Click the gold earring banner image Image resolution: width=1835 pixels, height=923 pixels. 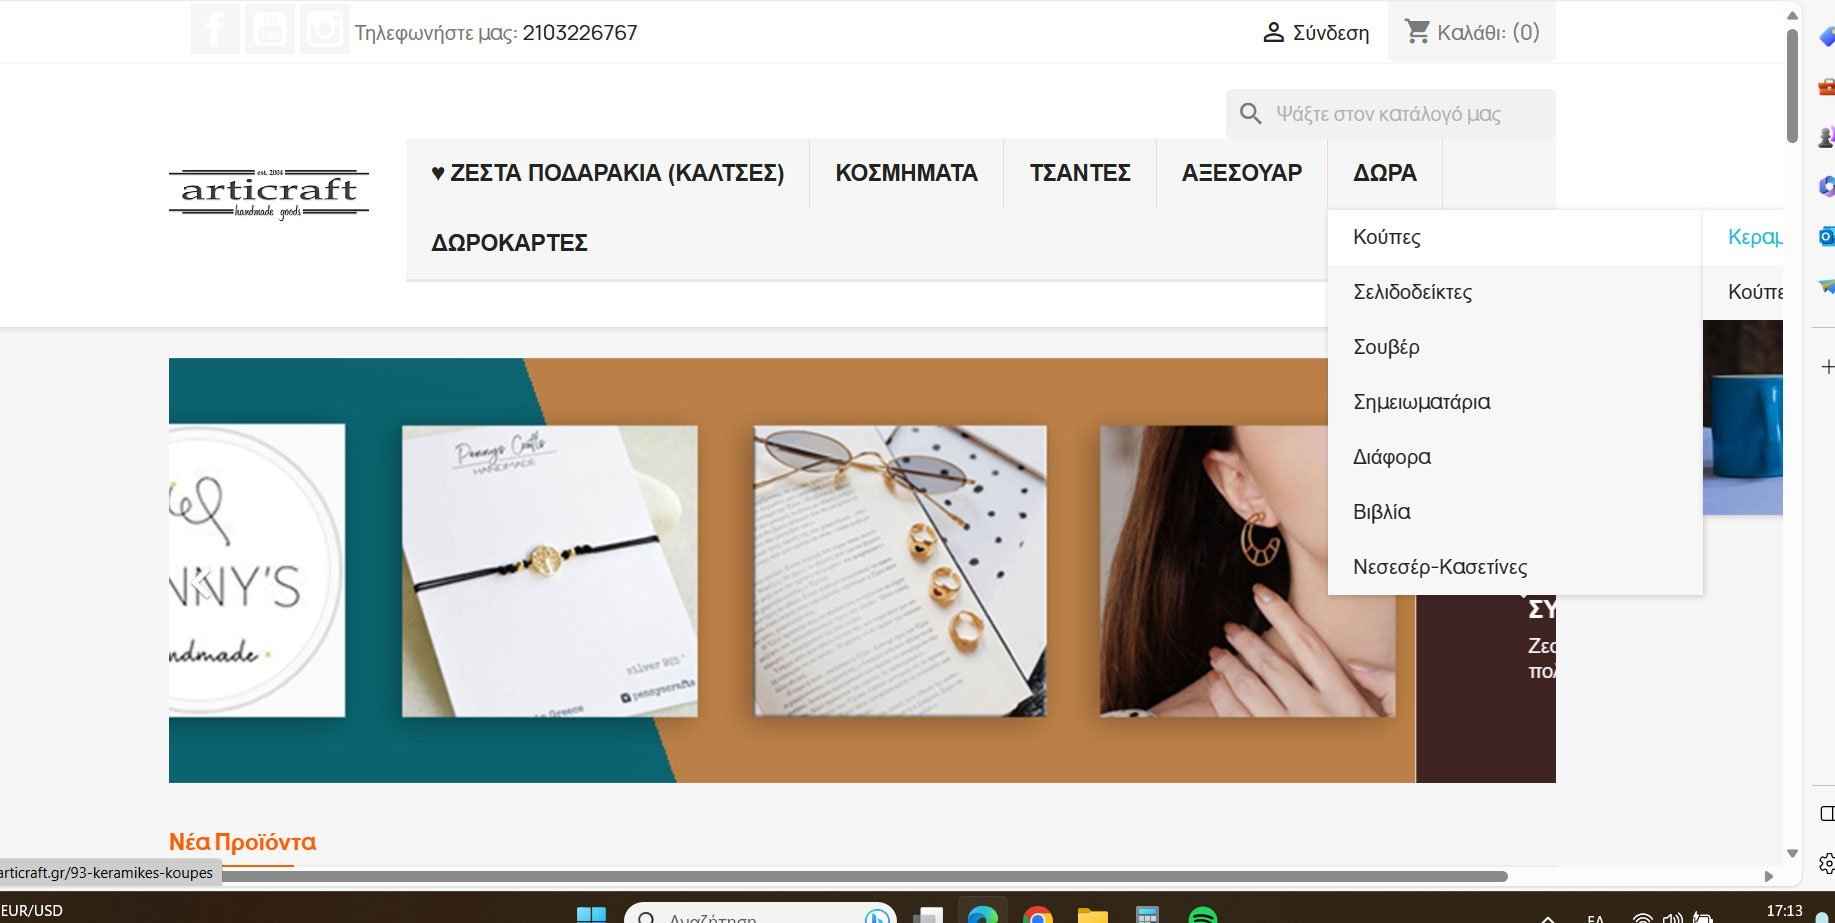click(x=1247, y=571)
